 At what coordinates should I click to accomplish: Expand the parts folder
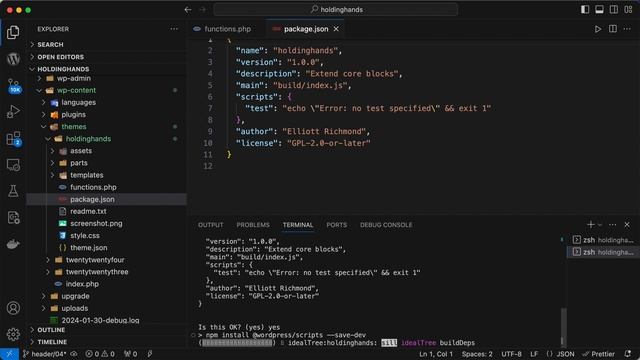[x=106, y=163]
